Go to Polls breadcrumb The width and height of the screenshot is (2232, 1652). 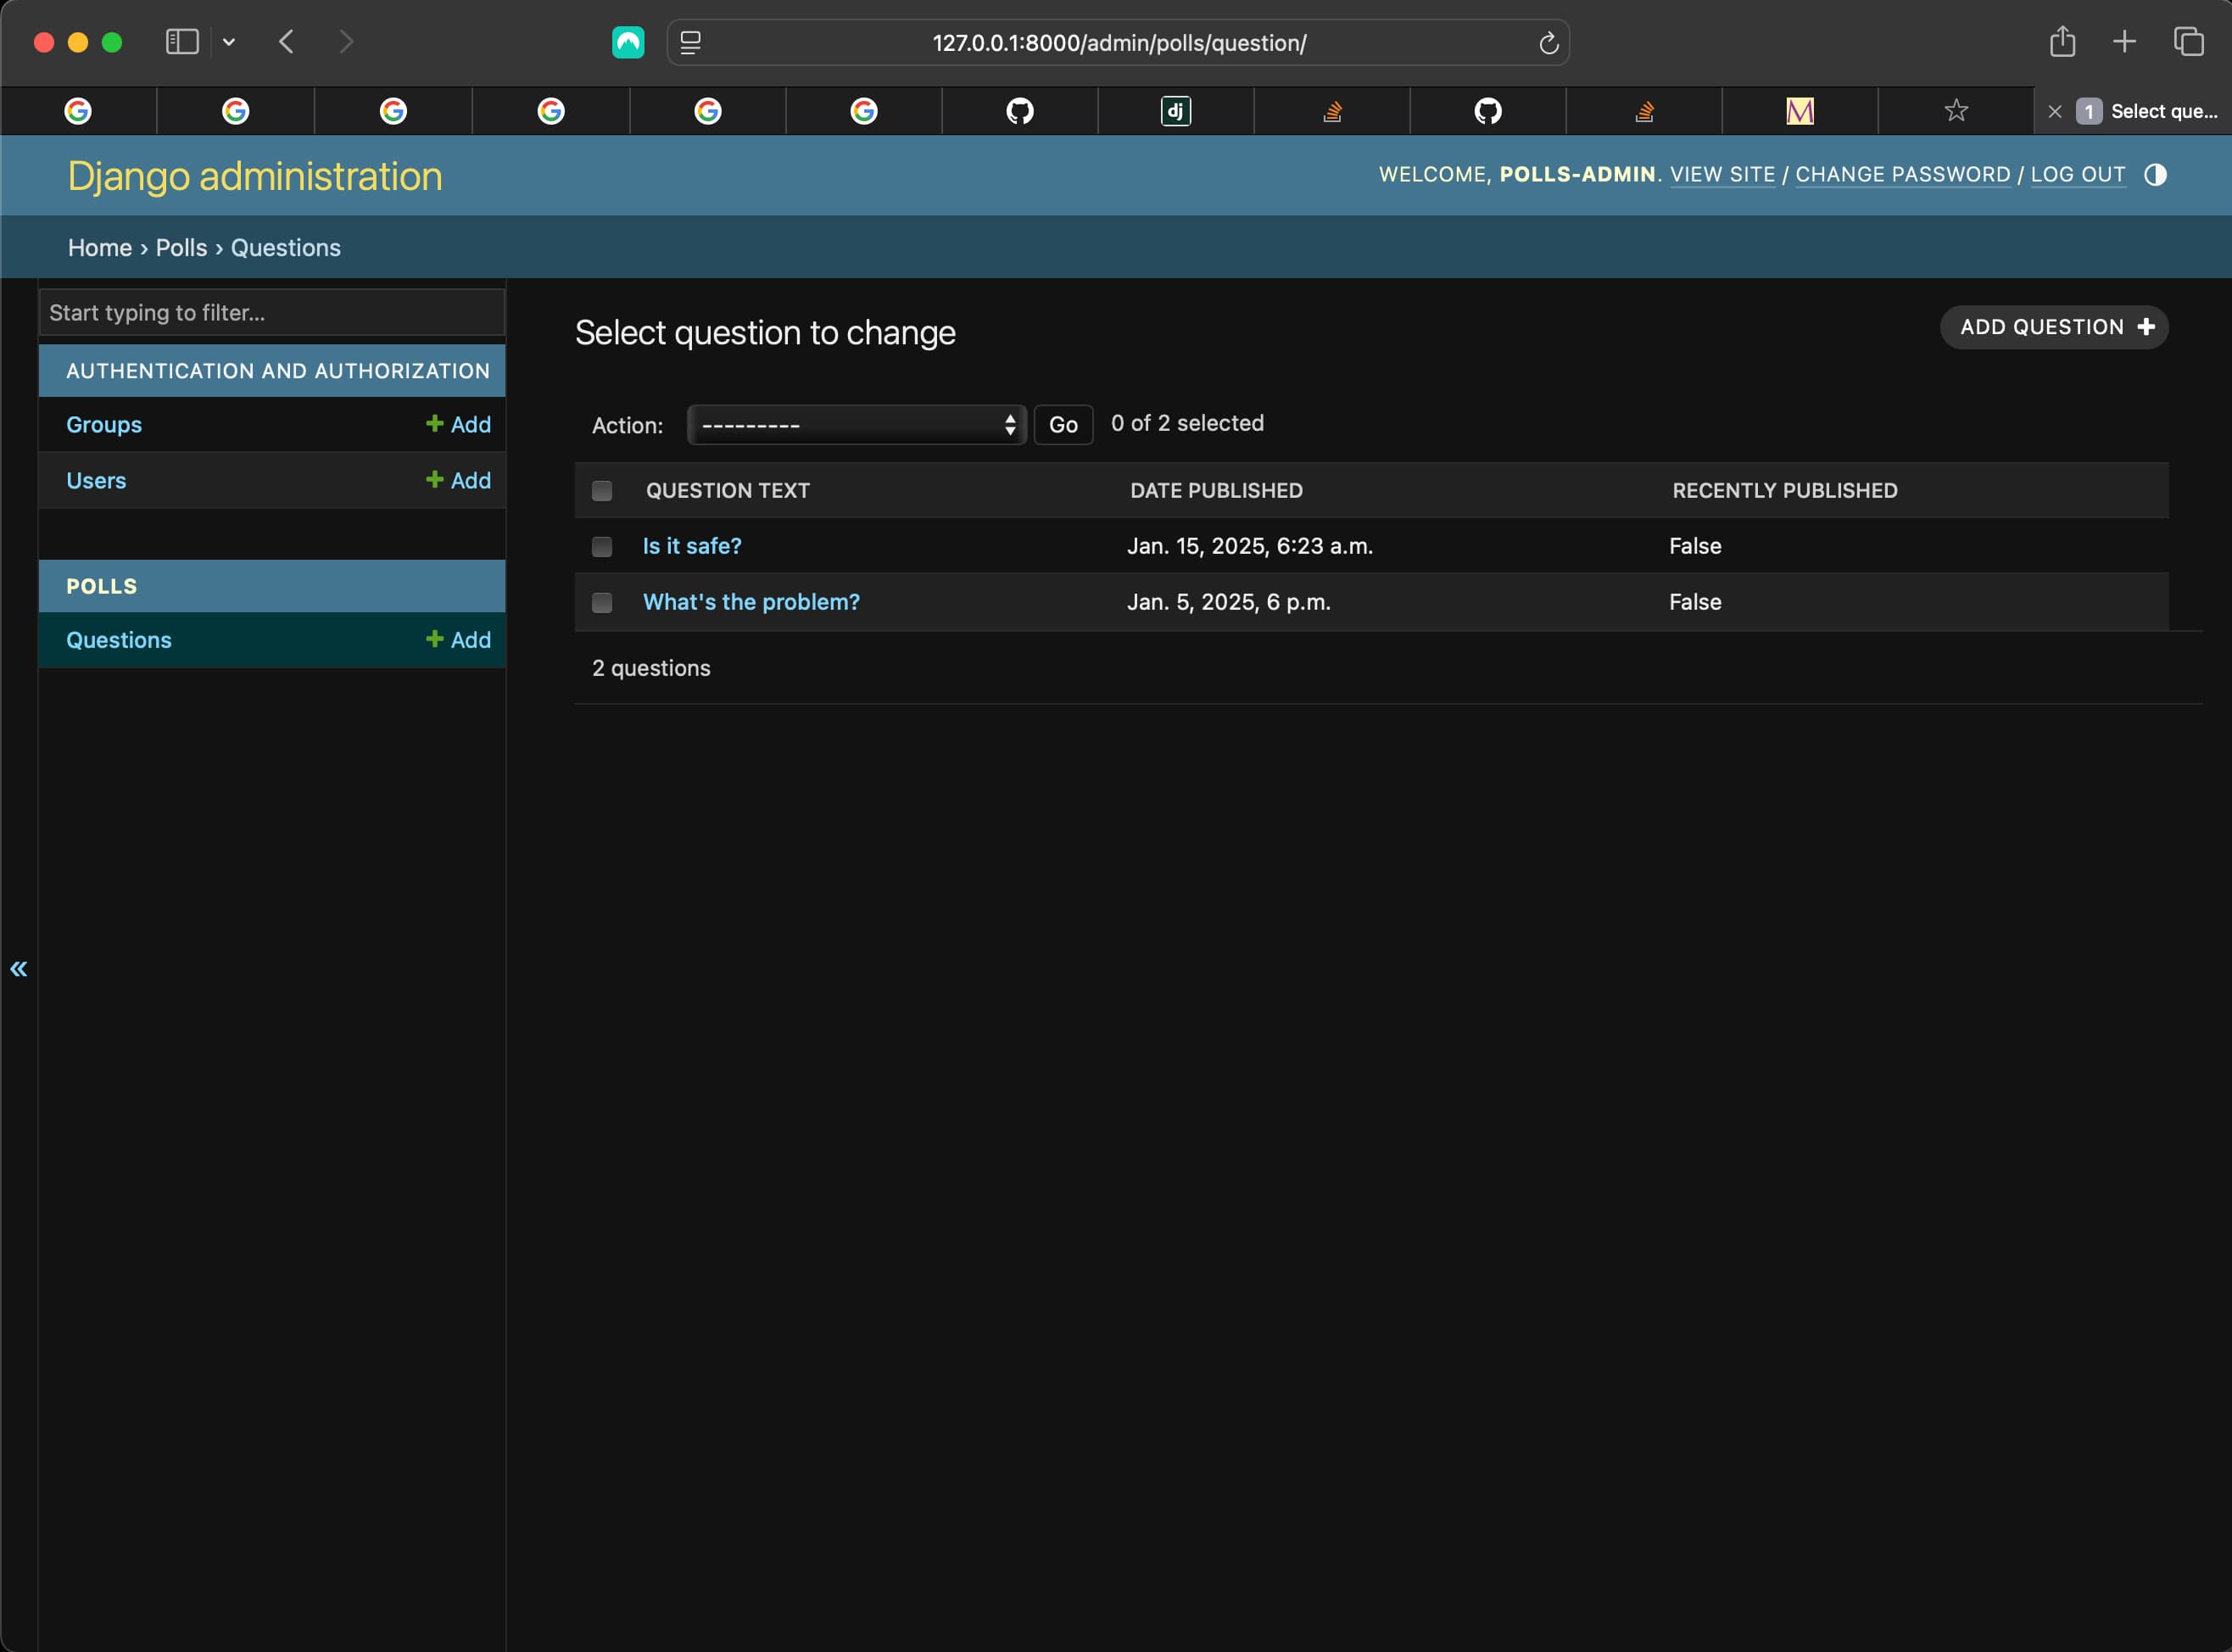click(x=181, y=248)
